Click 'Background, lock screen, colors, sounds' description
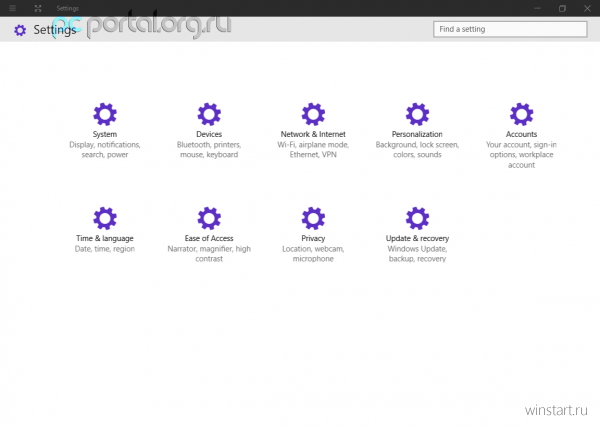 pos(417,150)
